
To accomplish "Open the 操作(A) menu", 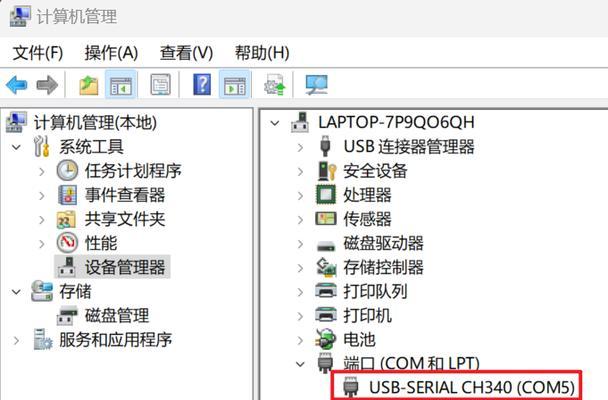I will pyautogui.click(x=111, y=53).
